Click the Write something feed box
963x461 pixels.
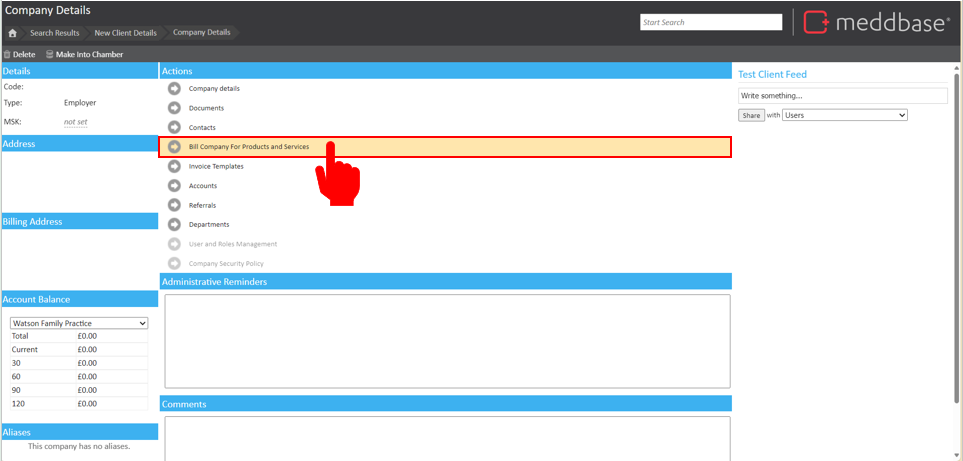tap(842, 96)
